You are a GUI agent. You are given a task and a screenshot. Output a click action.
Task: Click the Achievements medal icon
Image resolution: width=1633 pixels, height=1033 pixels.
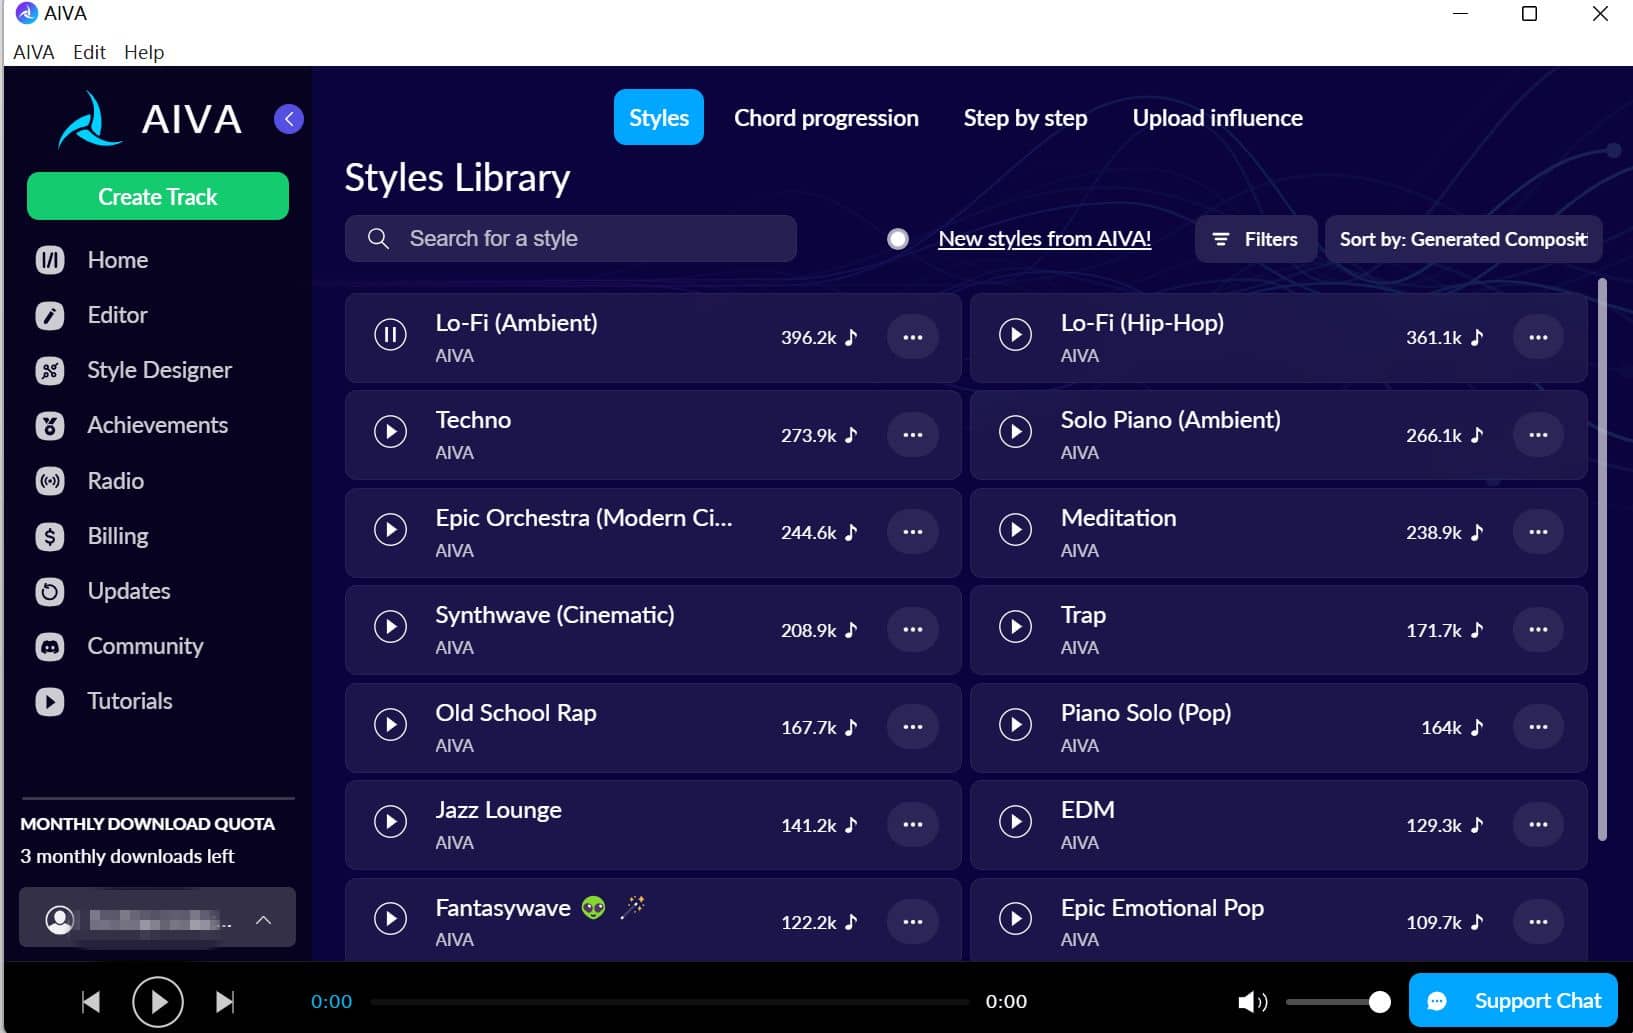pos(49,426)
